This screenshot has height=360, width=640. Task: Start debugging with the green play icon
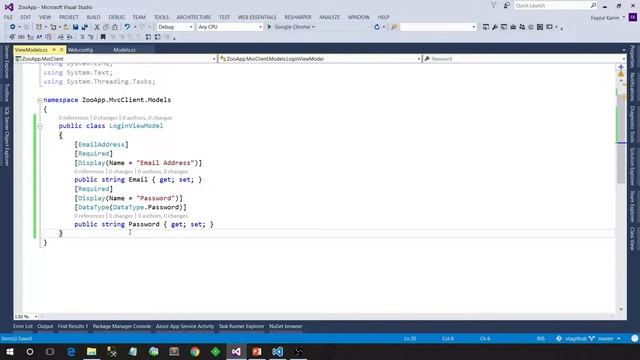click(x=269, y=27)
